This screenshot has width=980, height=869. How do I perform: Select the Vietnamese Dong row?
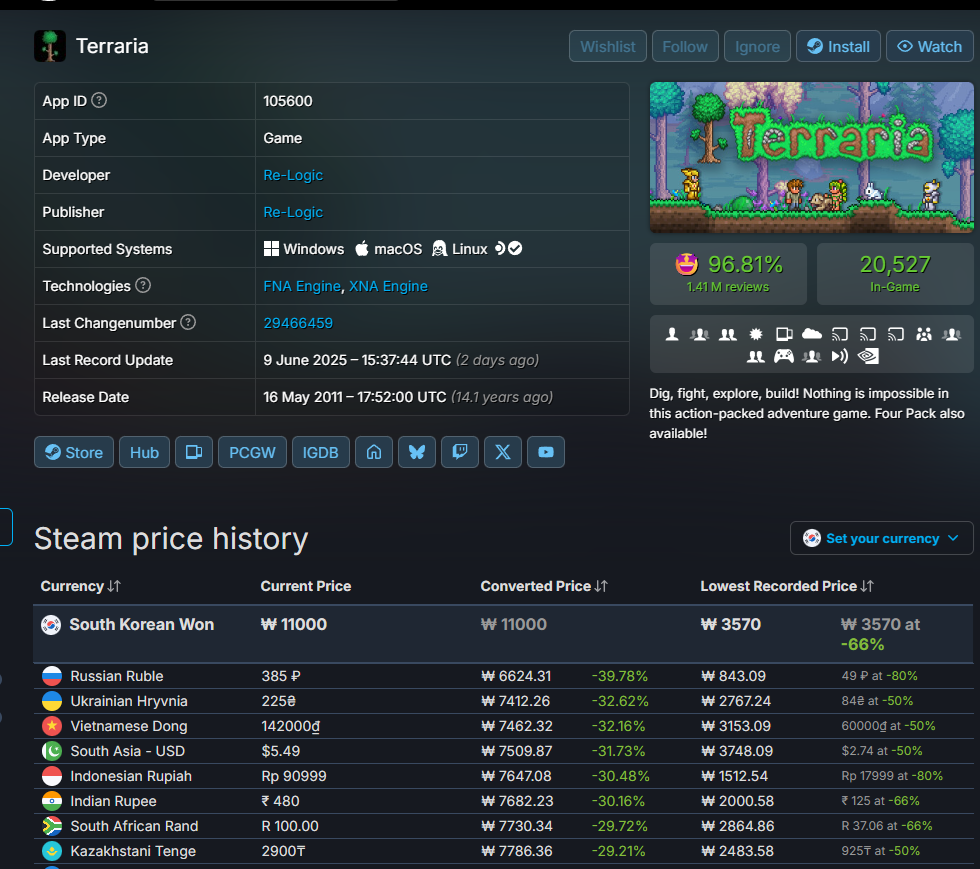[503, 726]
